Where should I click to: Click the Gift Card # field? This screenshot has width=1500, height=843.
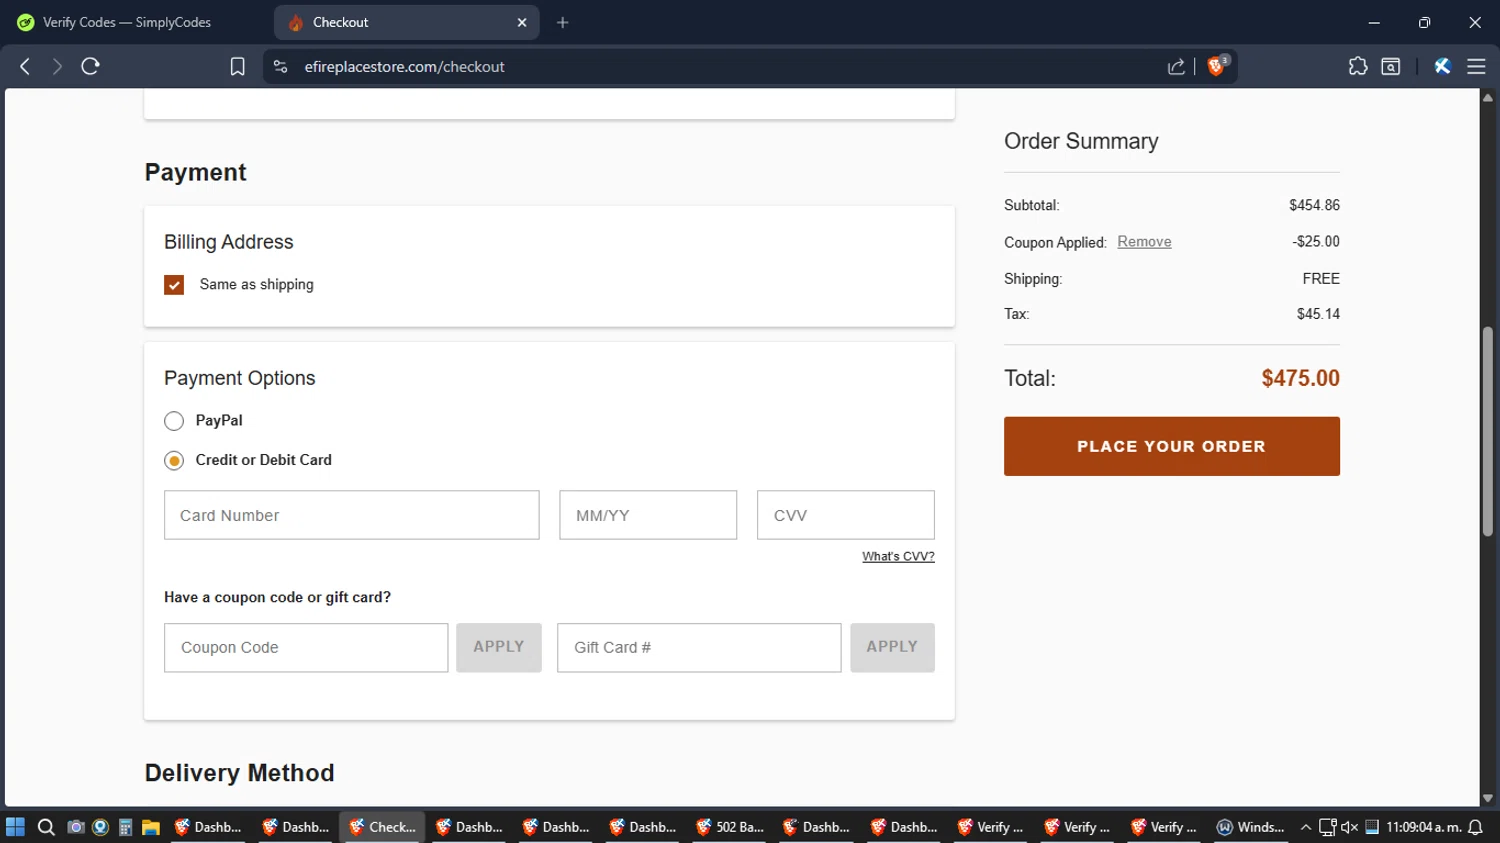(699, 648)
